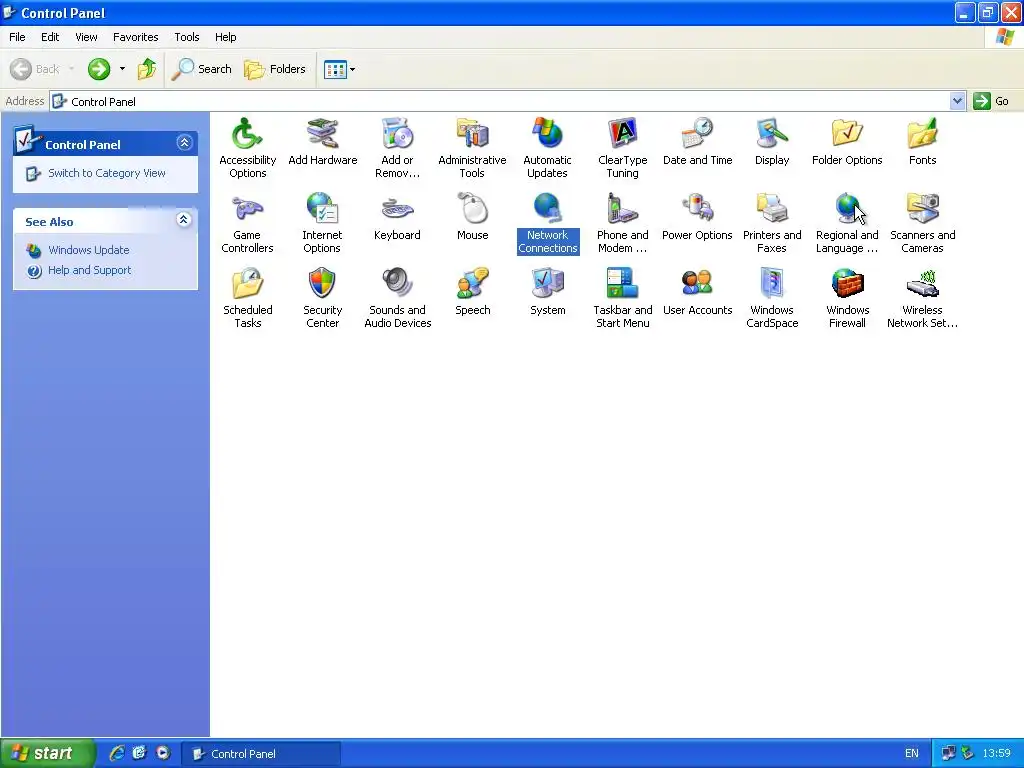Collapse the See Also section
The image size is (1024, 768).
pos(184,219)
